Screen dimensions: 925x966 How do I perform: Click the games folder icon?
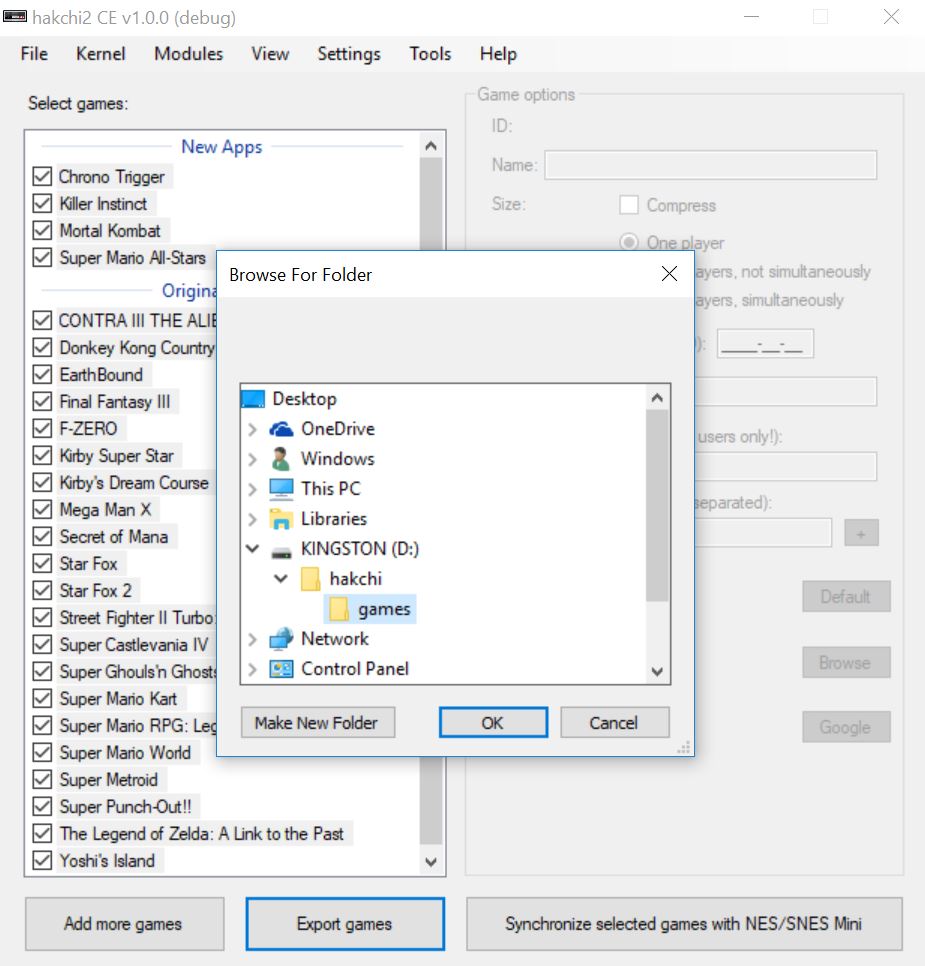pyautogui.click(x=338, y=609)
